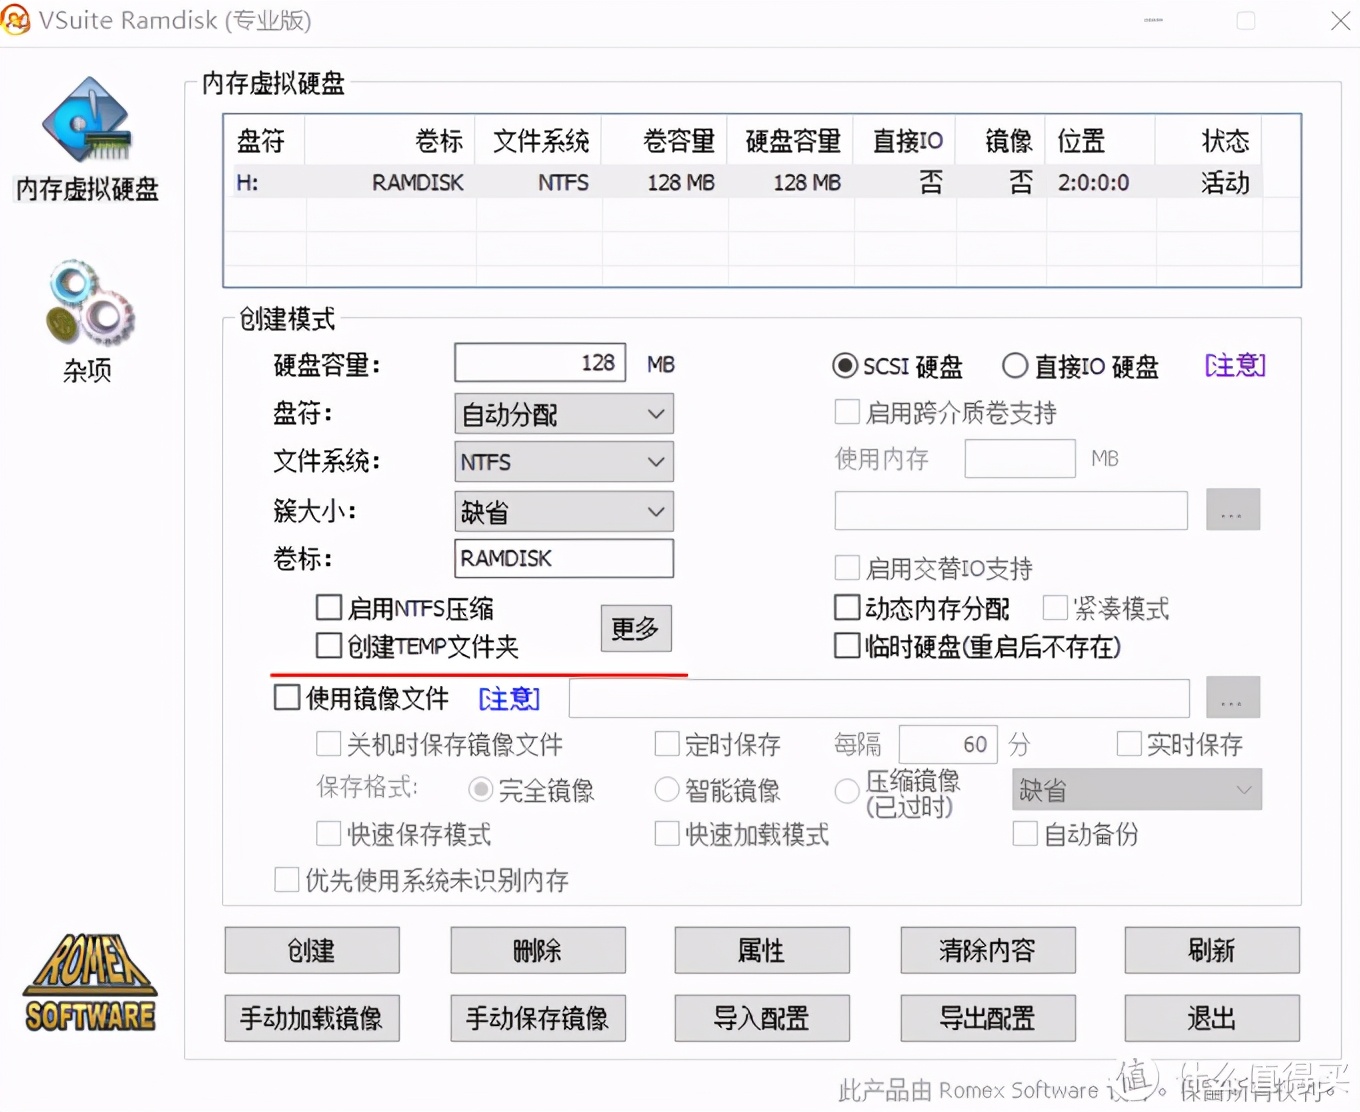Click the 更多 button
This screenshot has height=1112, width=1360.
click(x=635, y=629)
